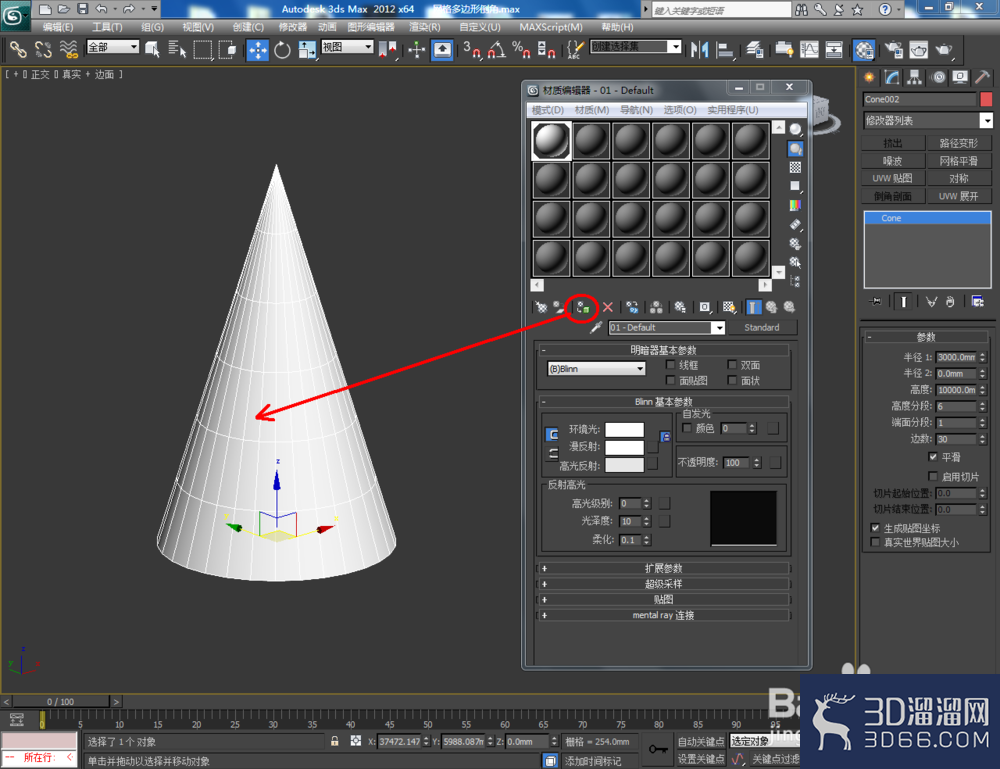
Task: Toggle the 平滑 smooth checkbox
Action: (x=933, y=457)
